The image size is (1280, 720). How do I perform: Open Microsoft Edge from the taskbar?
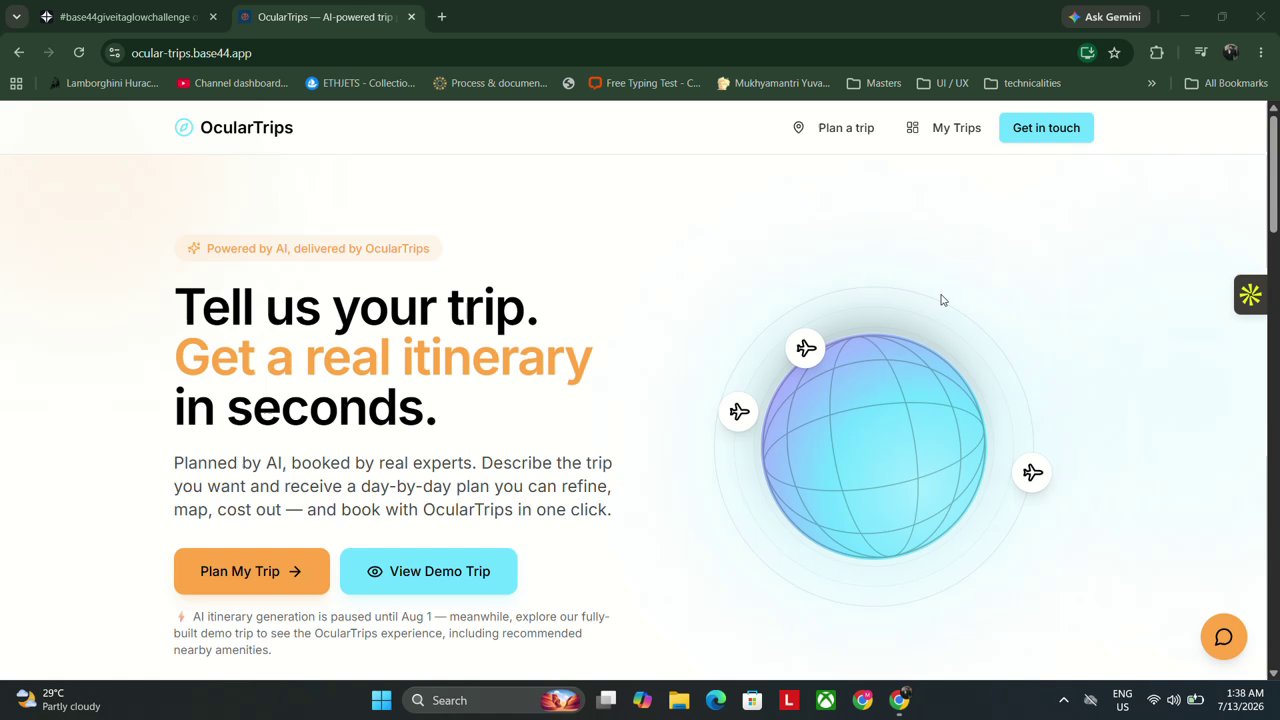pyautogui.click(x=716, y=700)
